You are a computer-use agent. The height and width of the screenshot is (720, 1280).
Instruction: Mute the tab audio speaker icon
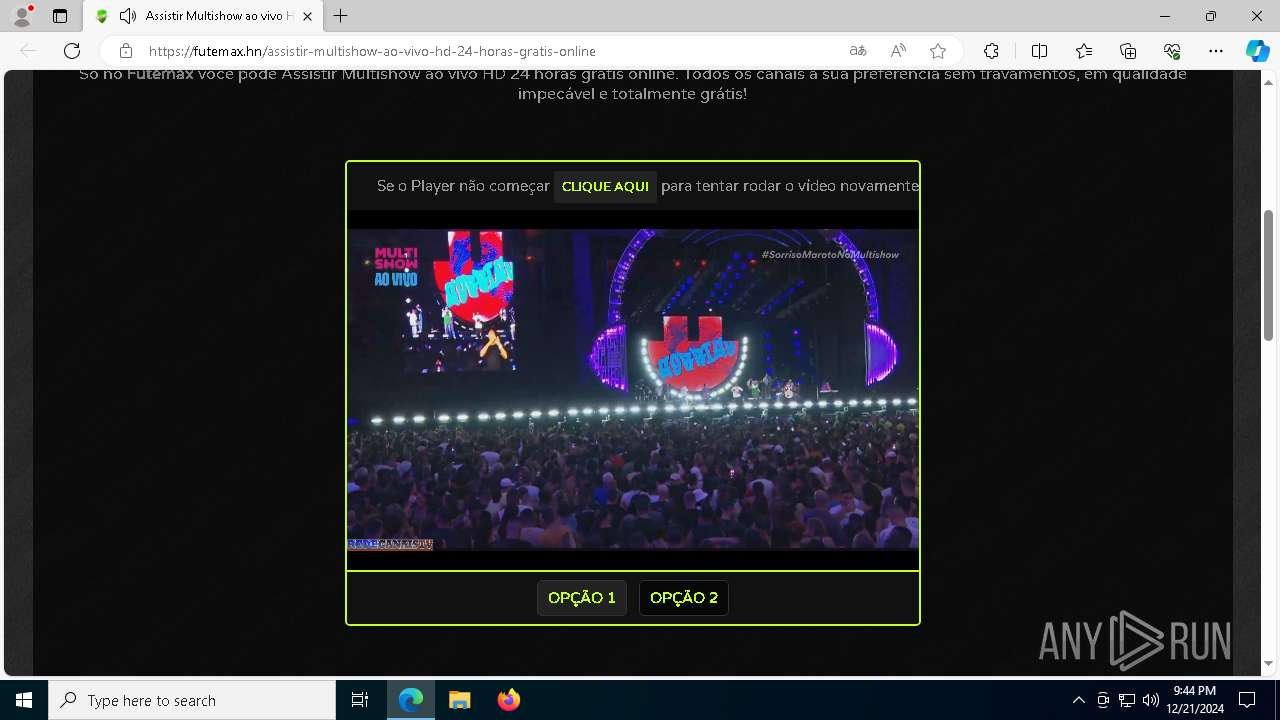click(127, 16)
